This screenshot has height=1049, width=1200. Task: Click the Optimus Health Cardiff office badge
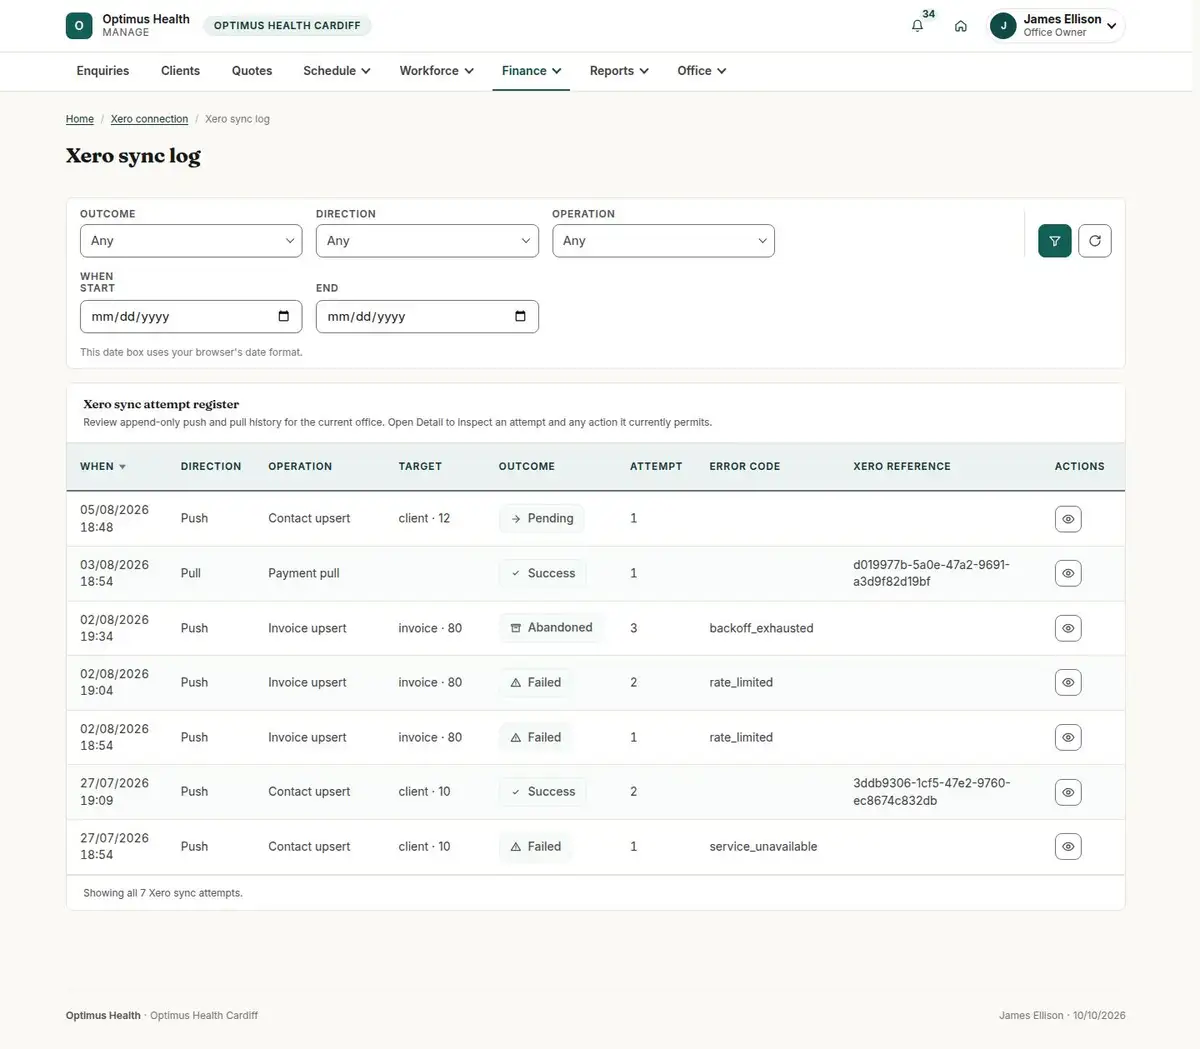[x=287, y=26]
